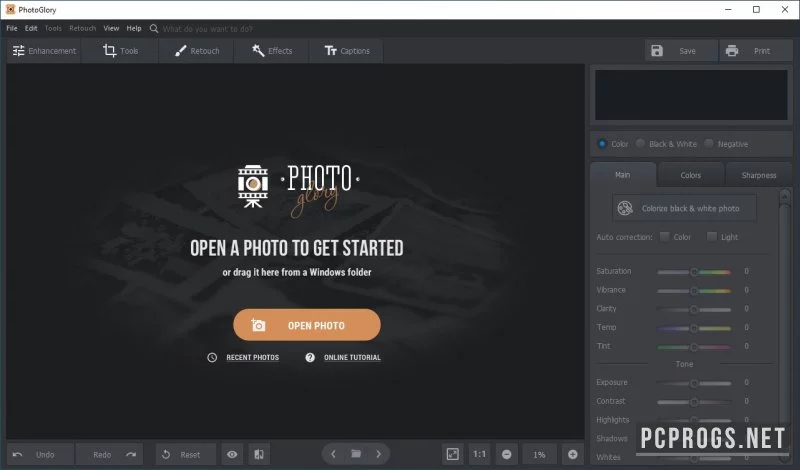This screenshot has width=800, height=470.
Task: Open the Online Tutorial link
Action: pyautogui.click(x=352, y=358)
